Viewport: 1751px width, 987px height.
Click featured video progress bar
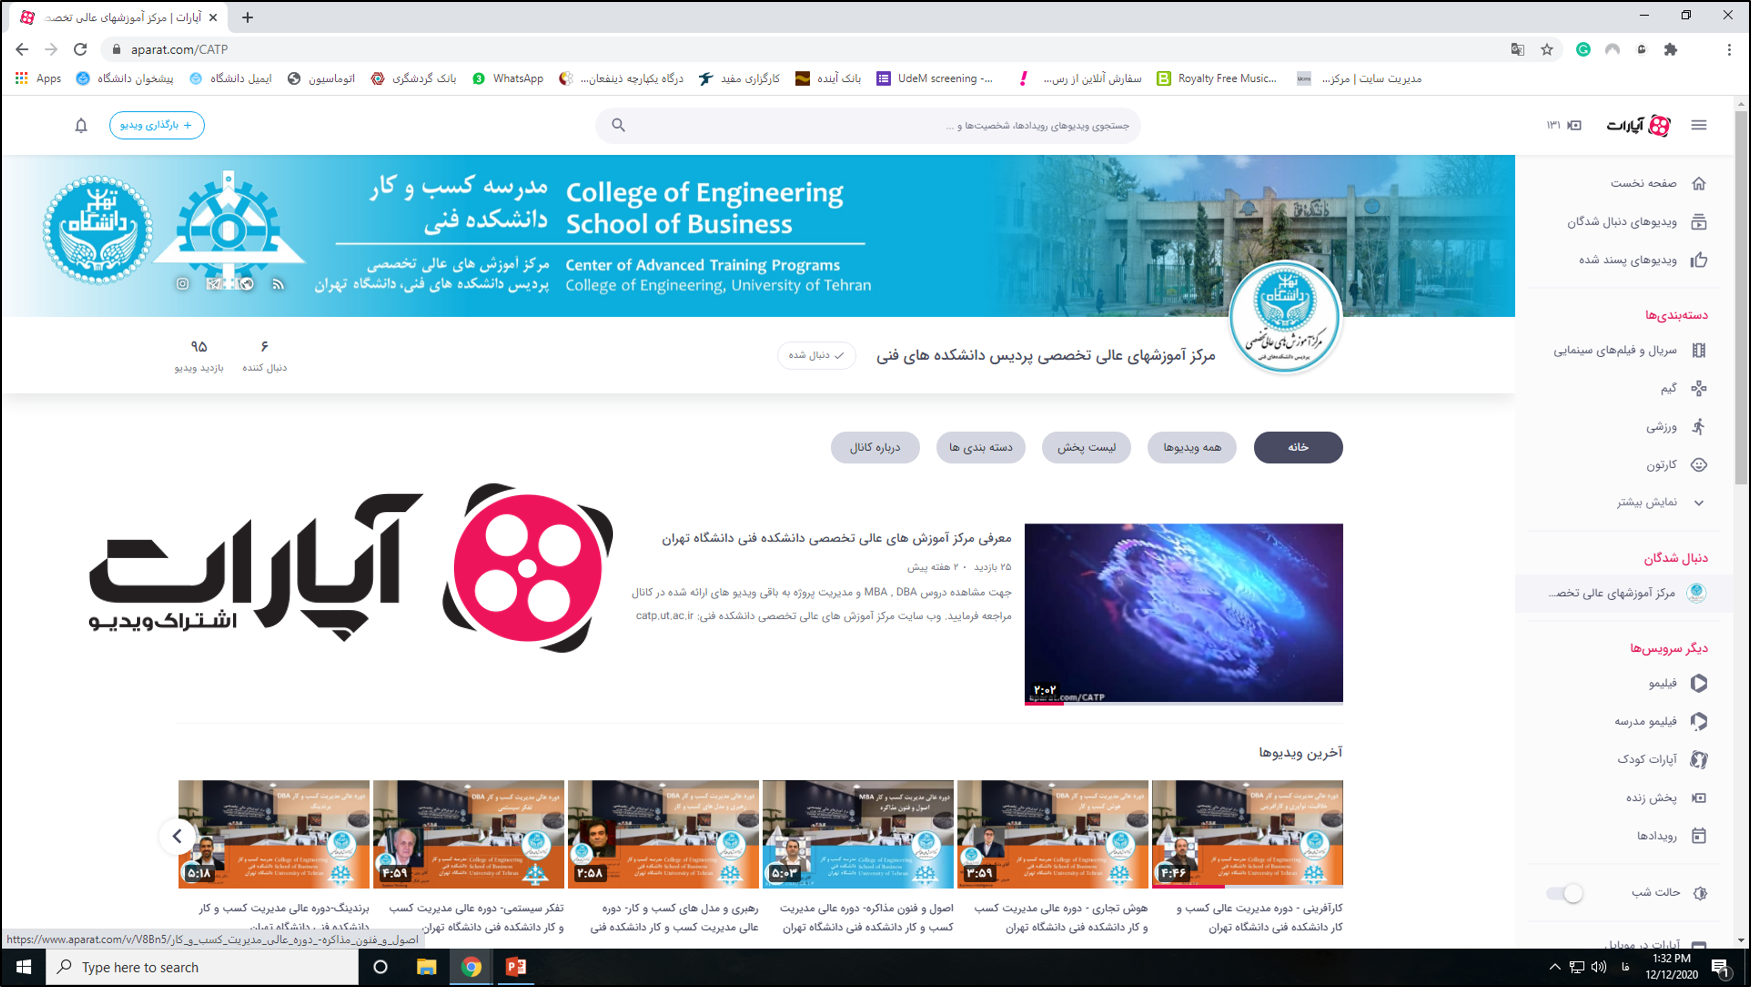point(1184,704)
